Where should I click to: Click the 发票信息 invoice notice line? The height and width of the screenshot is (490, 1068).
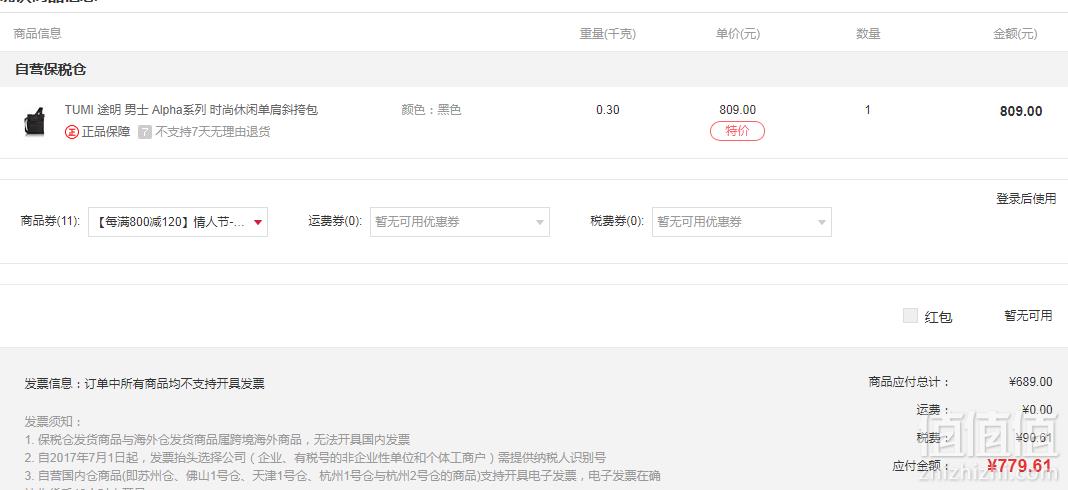pyautogui.click(x=144, y=384)
